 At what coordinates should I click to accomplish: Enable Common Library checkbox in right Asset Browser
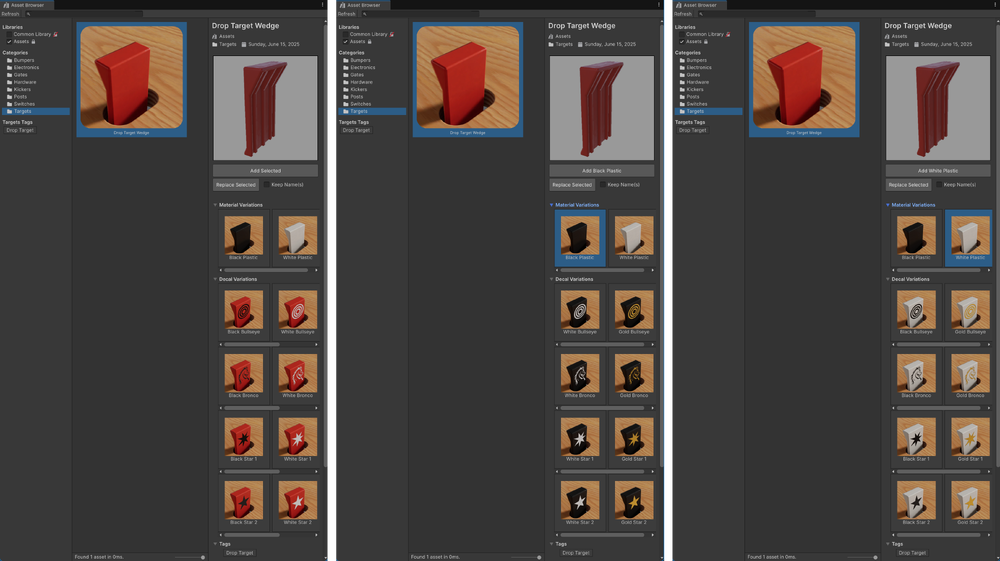pyautogui.click(x=682, y=34)
